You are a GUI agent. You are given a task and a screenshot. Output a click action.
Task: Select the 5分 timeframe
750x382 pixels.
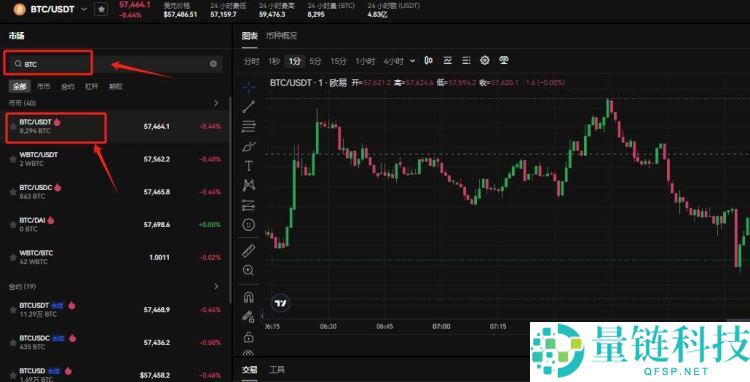click(x=315, y=61)
